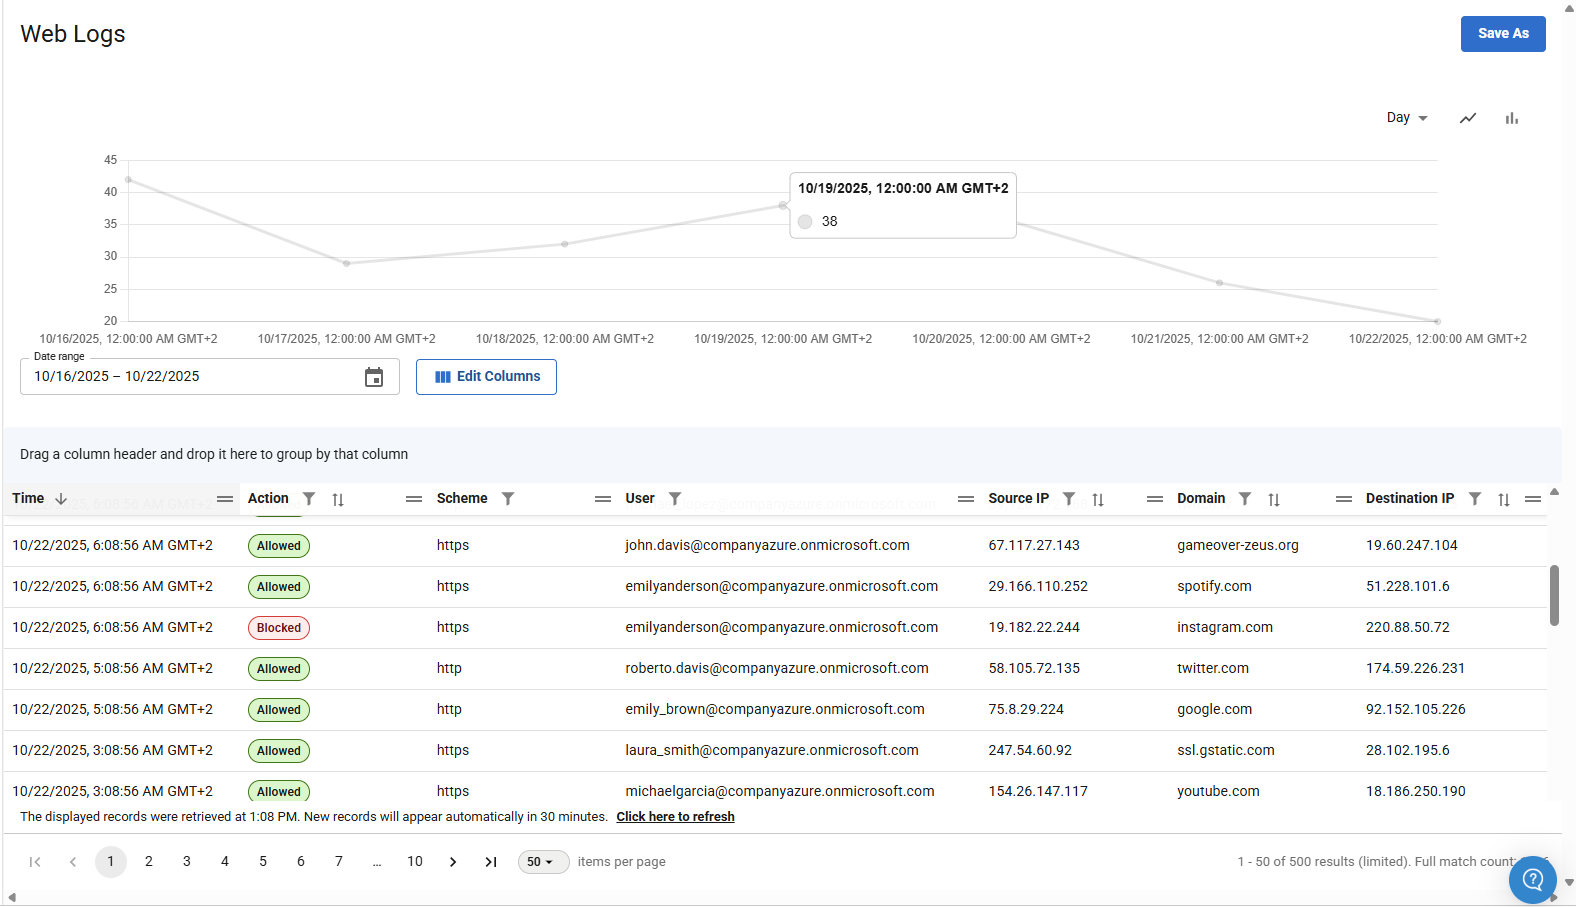
Task: Go to page 3 of results
Action: 187,862
